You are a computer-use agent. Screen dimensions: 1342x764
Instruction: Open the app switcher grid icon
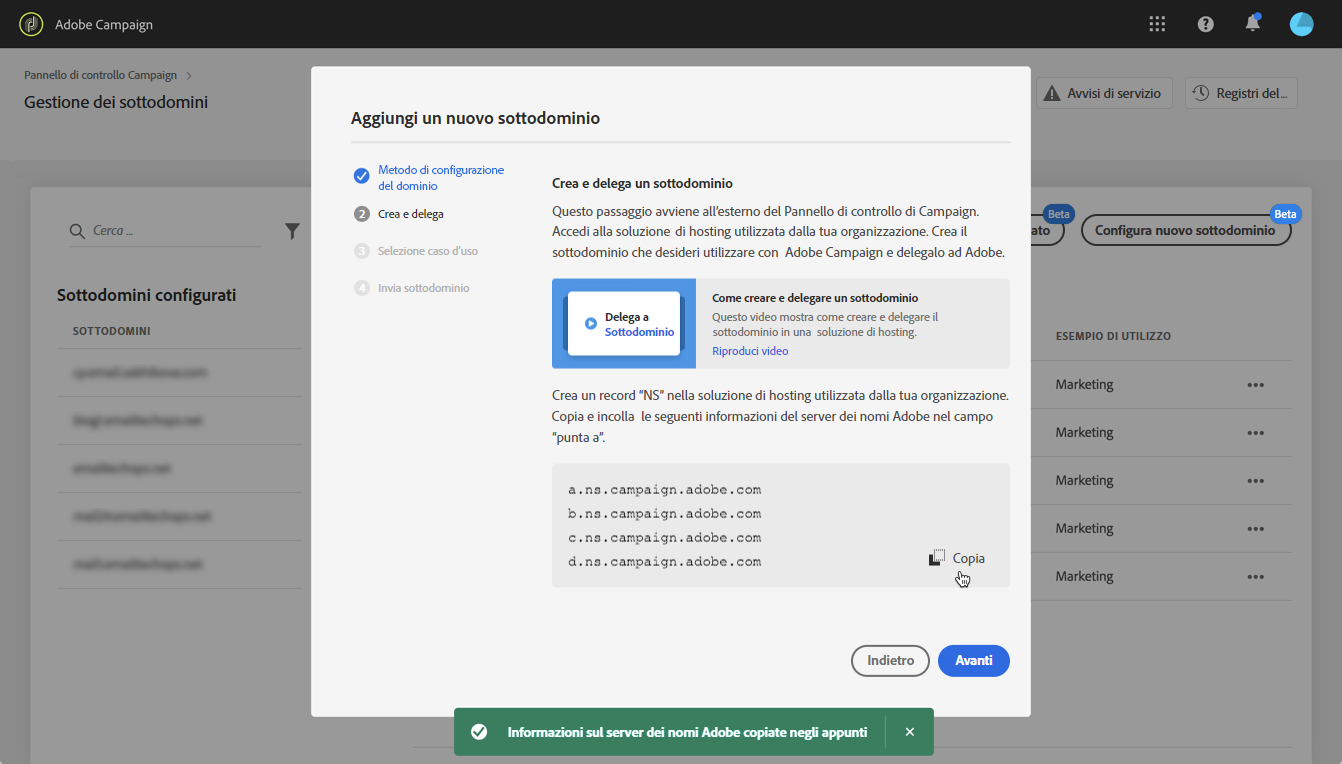click(1158, 24)
